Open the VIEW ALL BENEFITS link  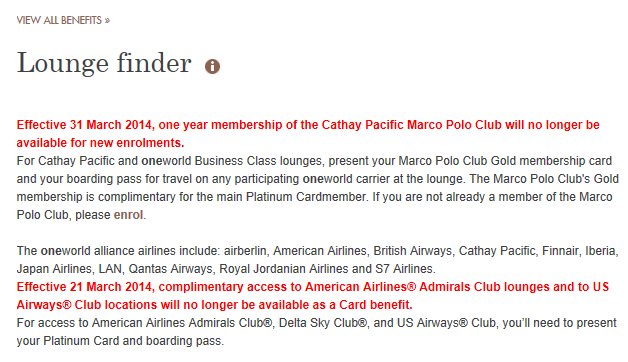point(63,20)
